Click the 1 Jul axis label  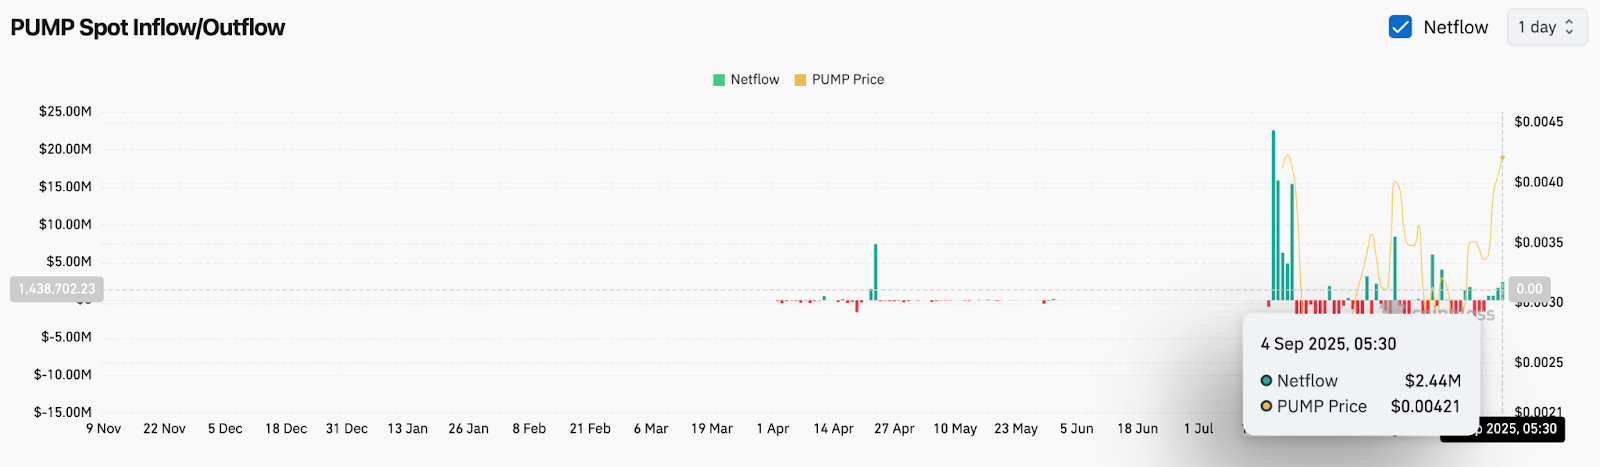point(1199,428)
